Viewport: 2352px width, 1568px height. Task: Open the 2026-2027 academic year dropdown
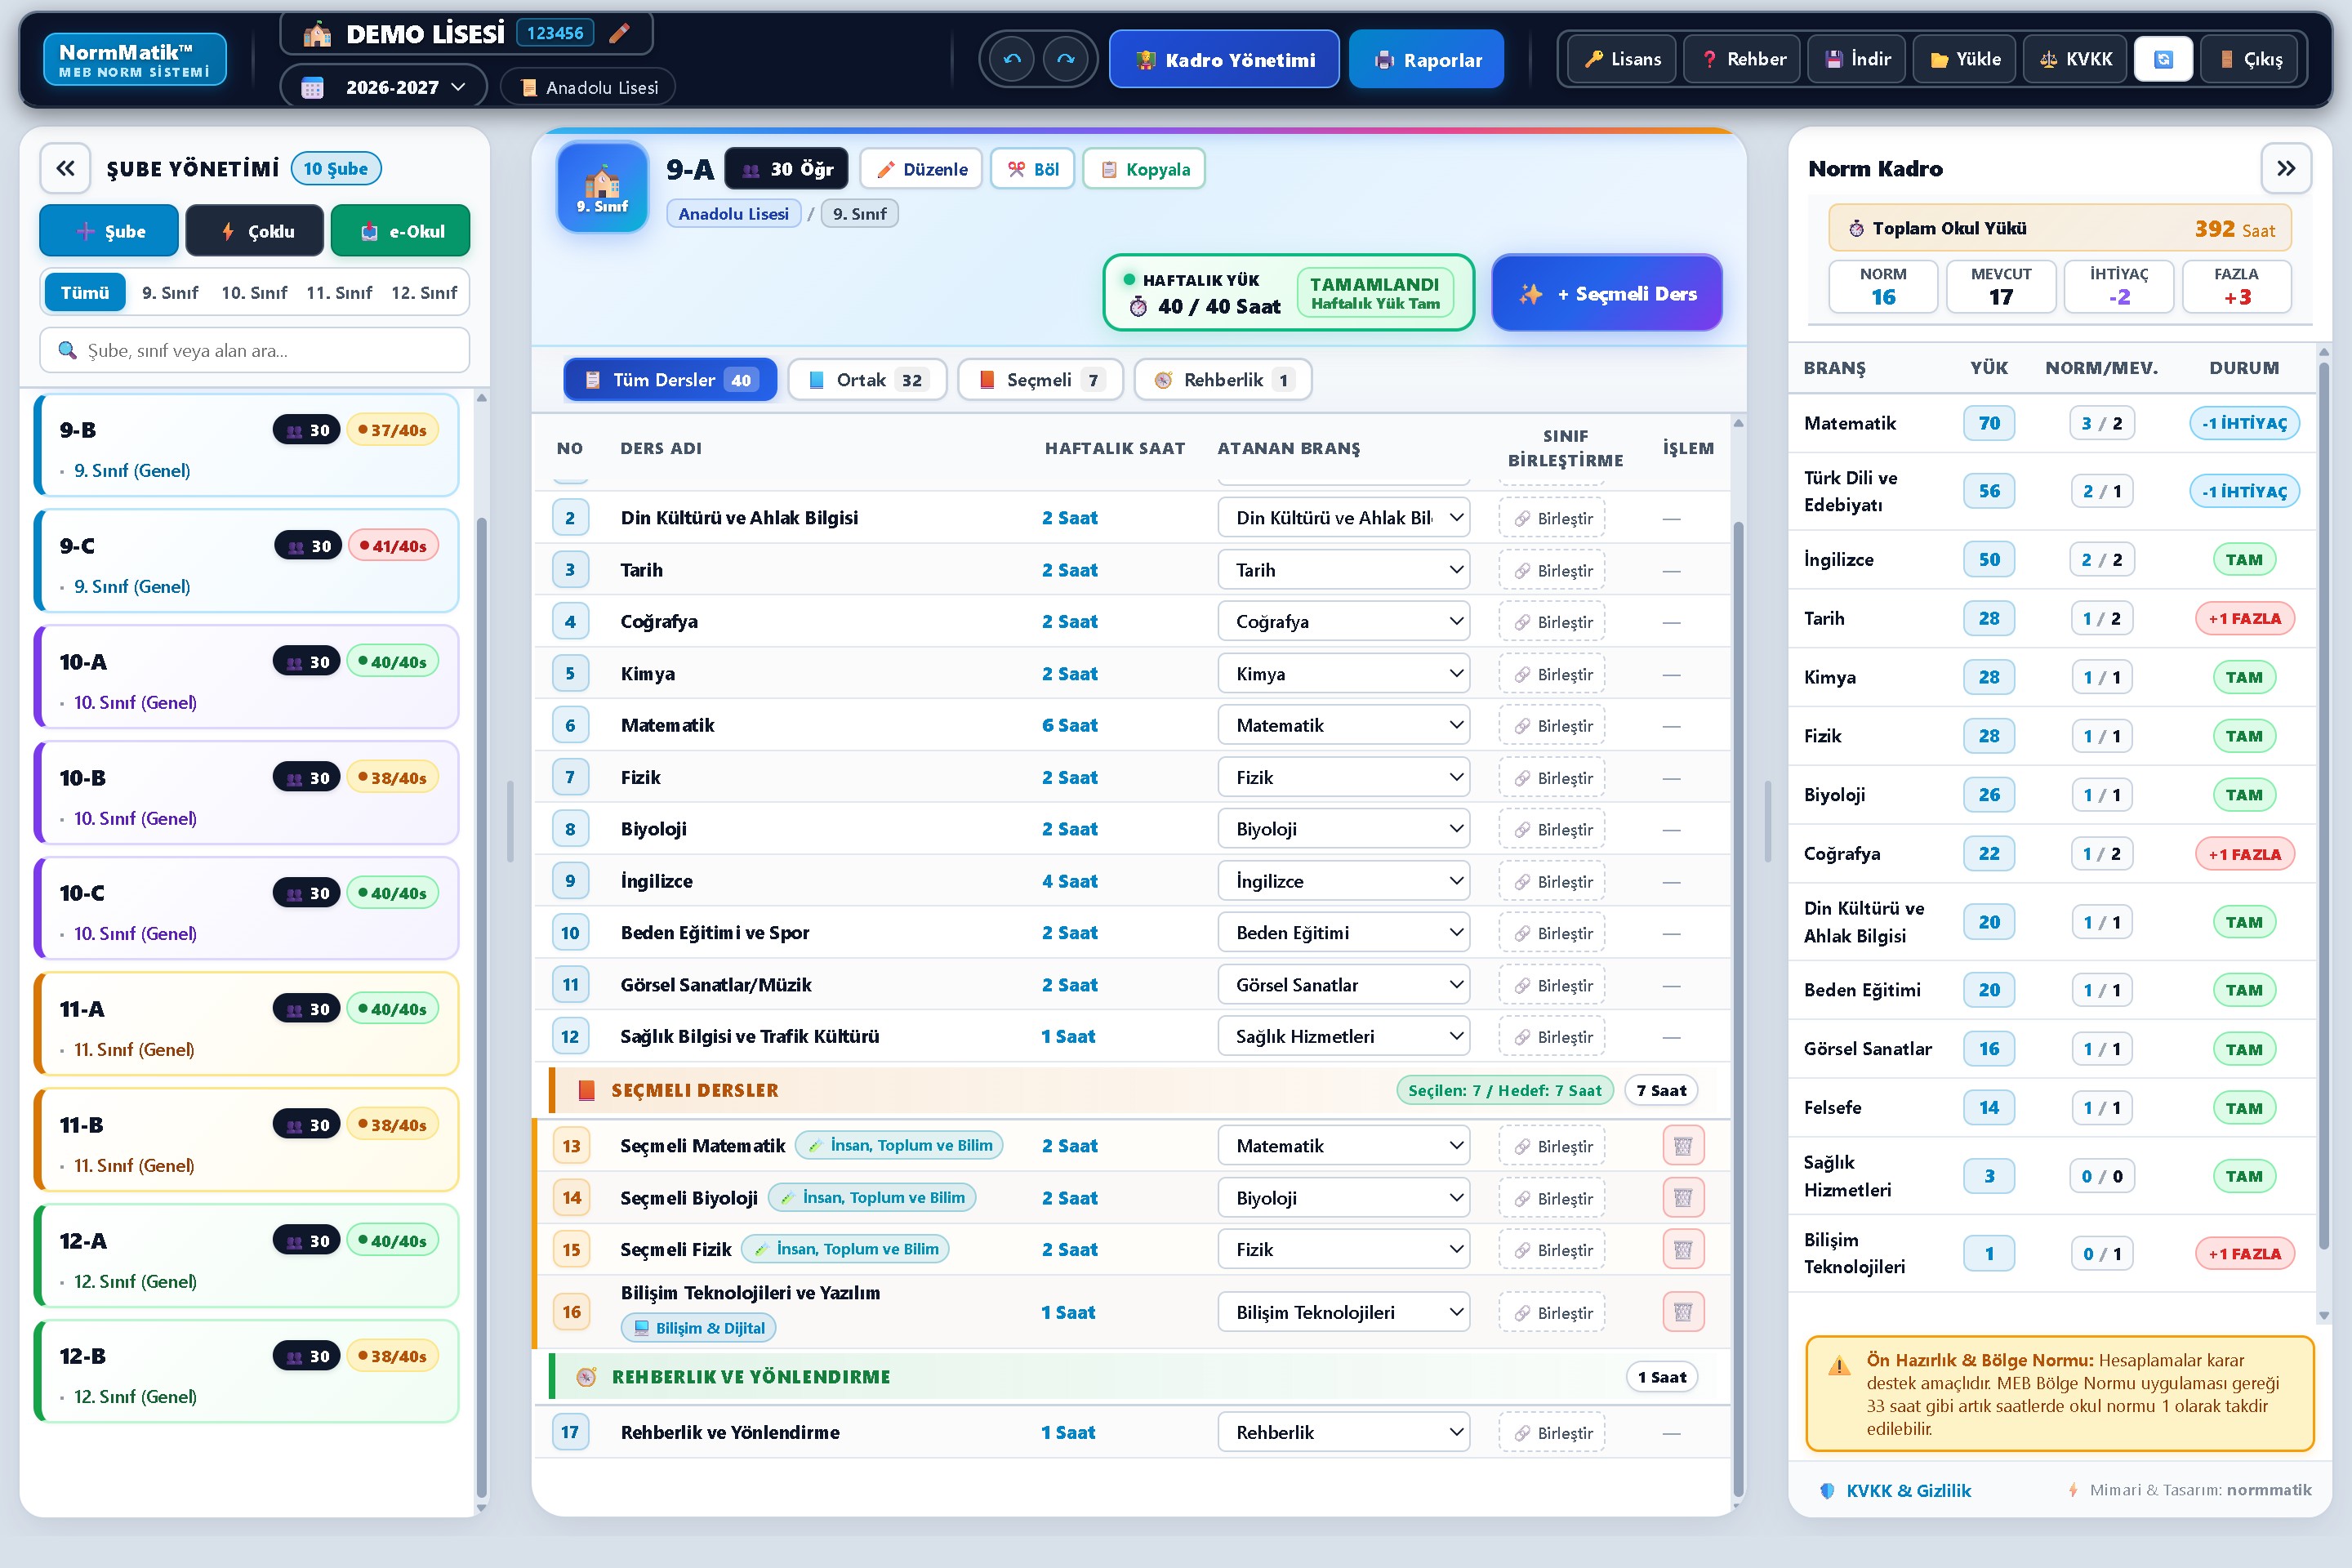click(x=384, y=87)
